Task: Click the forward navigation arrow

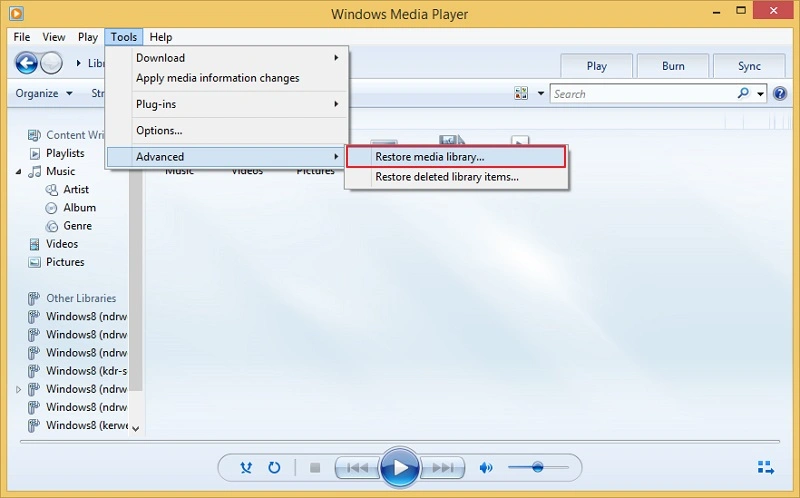Action: [51, 63]
